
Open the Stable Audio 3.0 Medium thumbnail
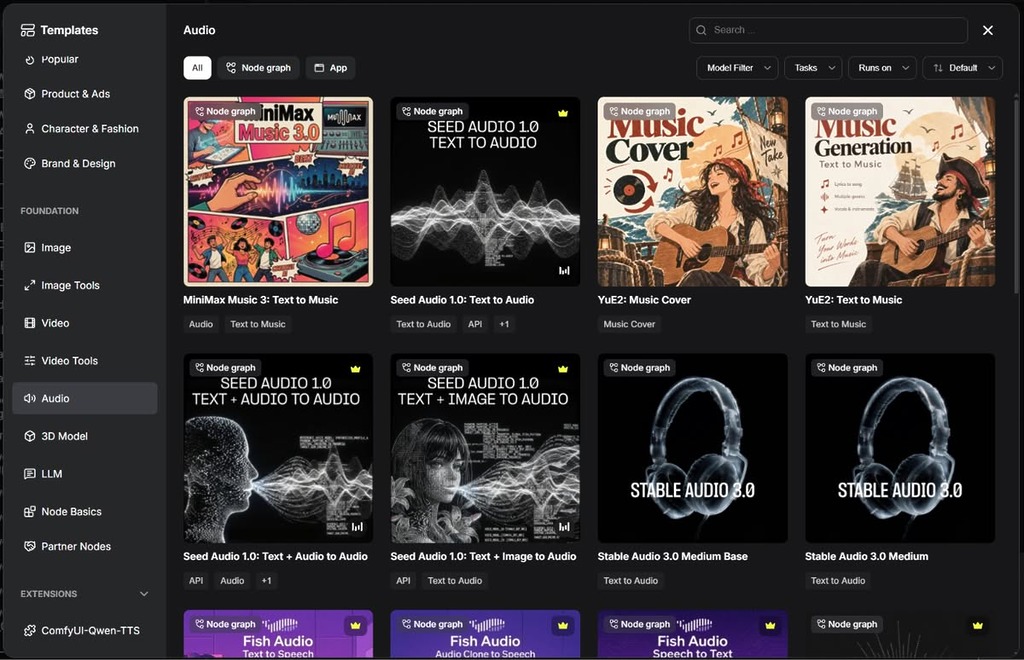pyautogui.click(x=900, y=448)
